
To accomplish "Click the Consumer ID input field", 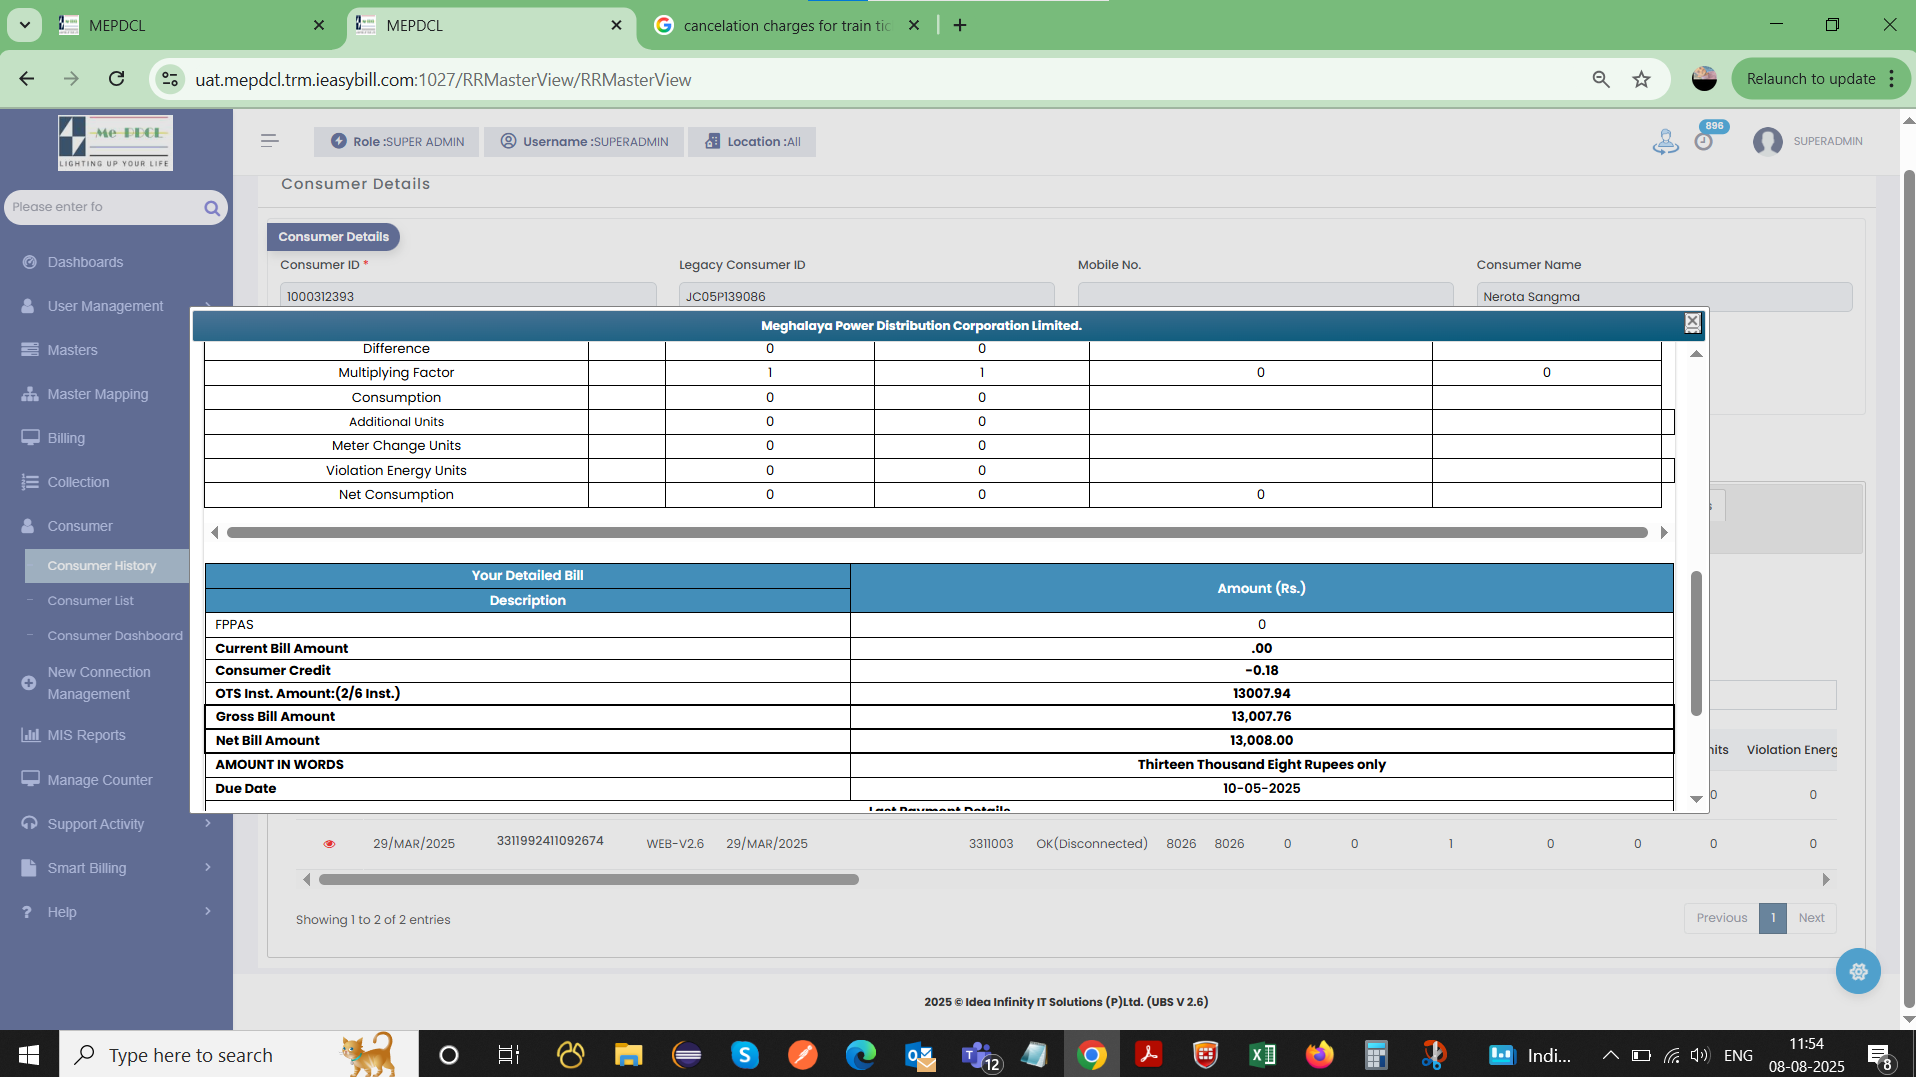I will tap(468, 296).
